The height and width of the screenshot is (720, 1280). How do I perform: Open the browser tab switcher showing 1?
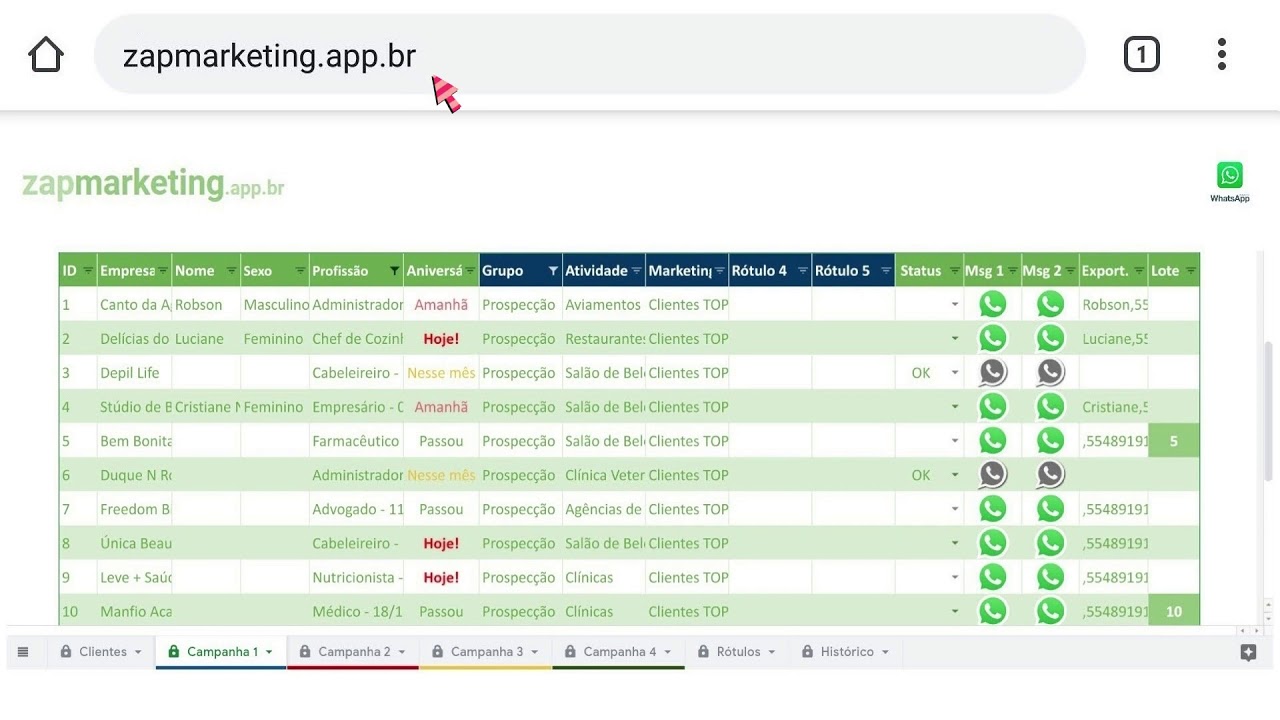(1142, 54)
